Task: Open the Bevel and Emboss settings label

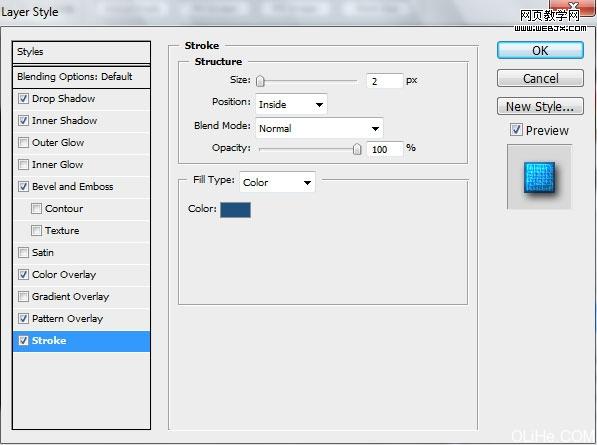Action: tap(72, 187)
